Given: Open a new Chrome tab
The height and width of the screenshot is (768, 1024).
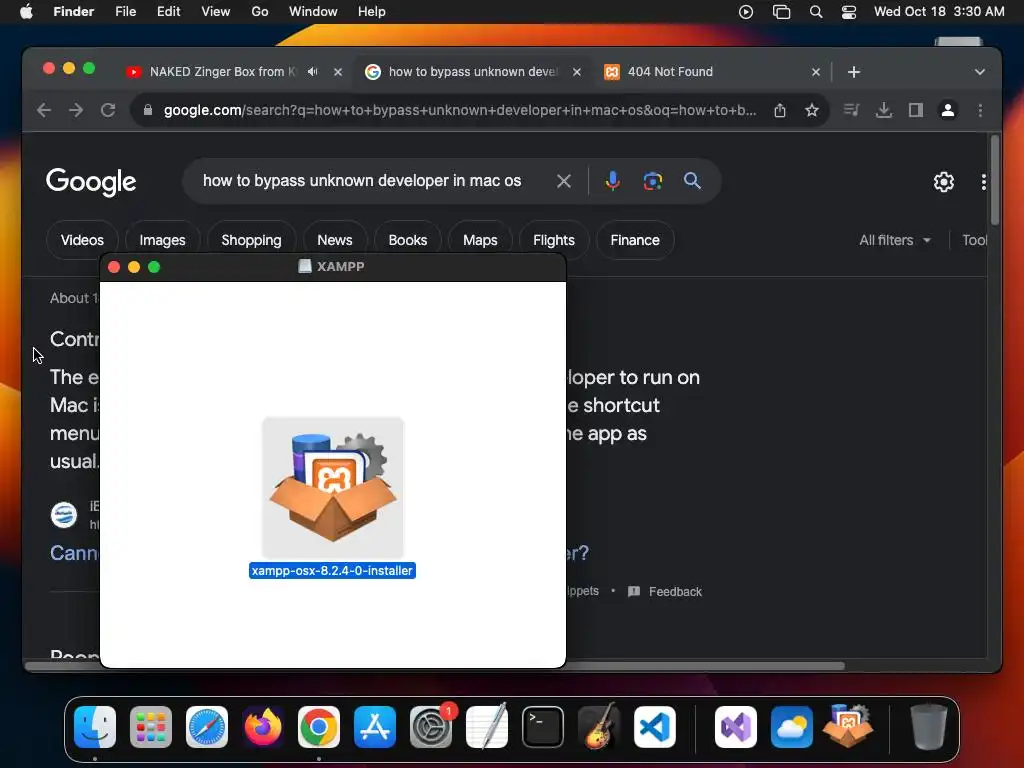Looking at the screenshot, I should 854,72.
